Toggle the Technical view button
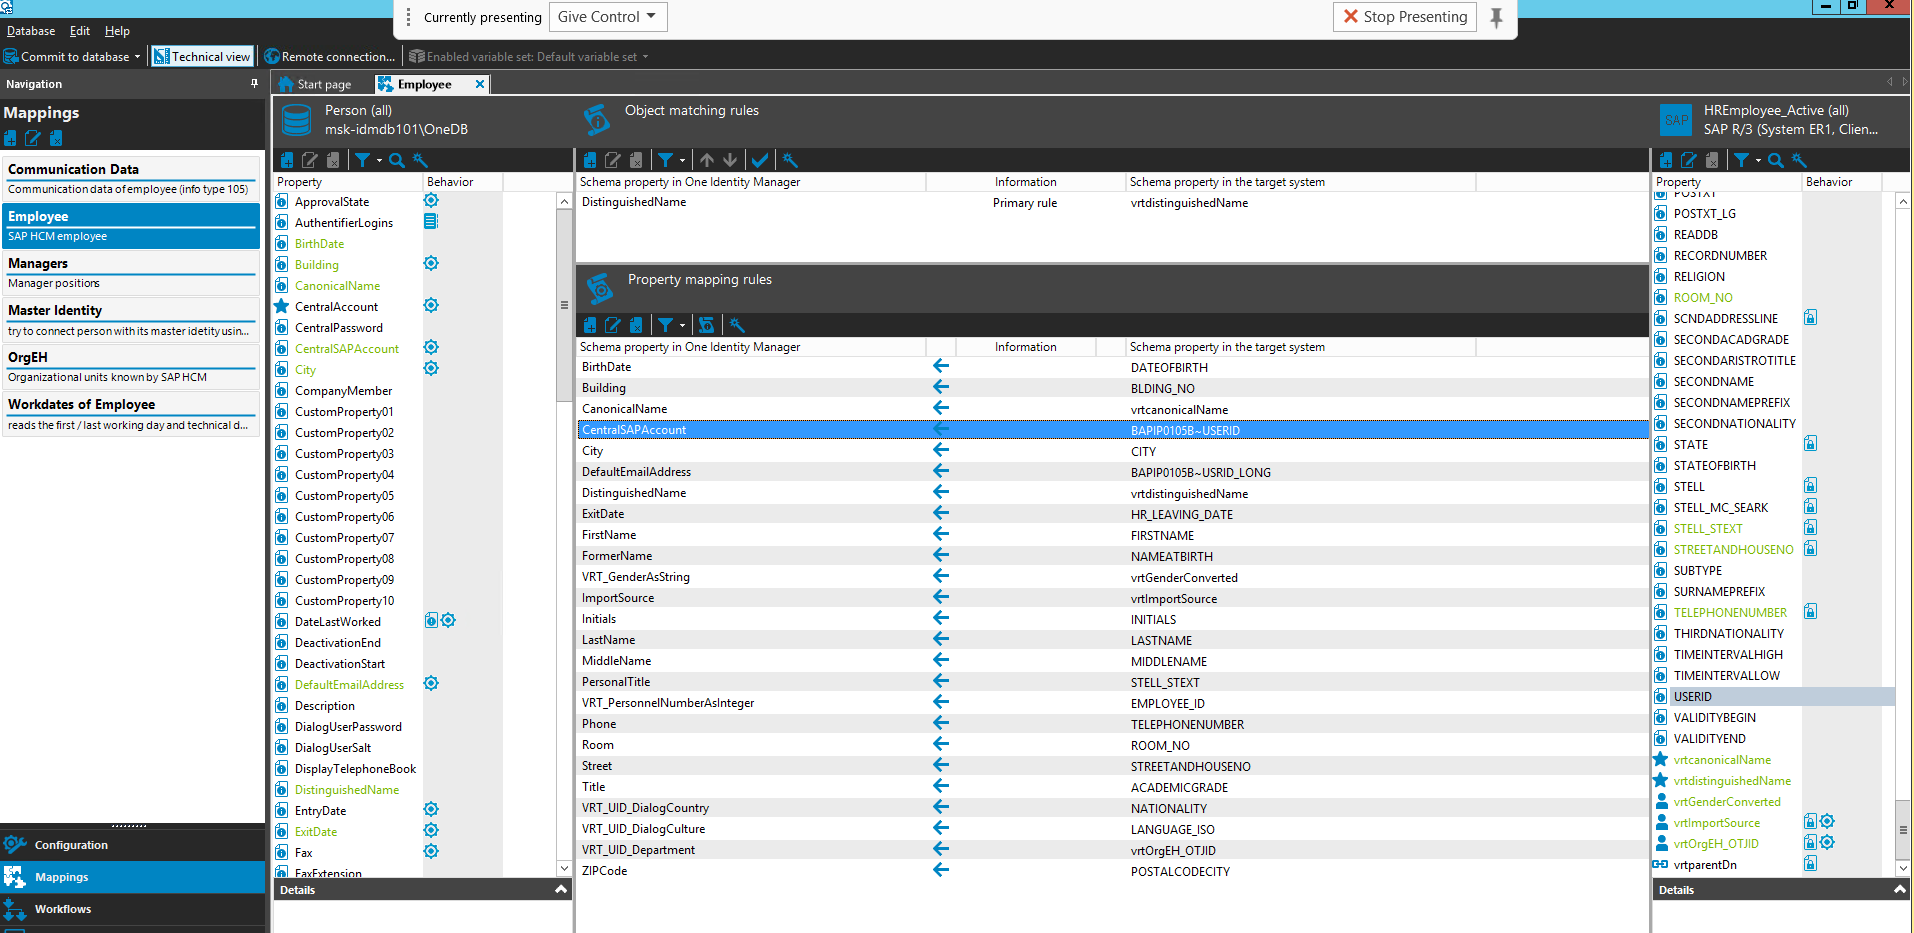This screenshot has width=1914, height=933. [x=201, y=57]
